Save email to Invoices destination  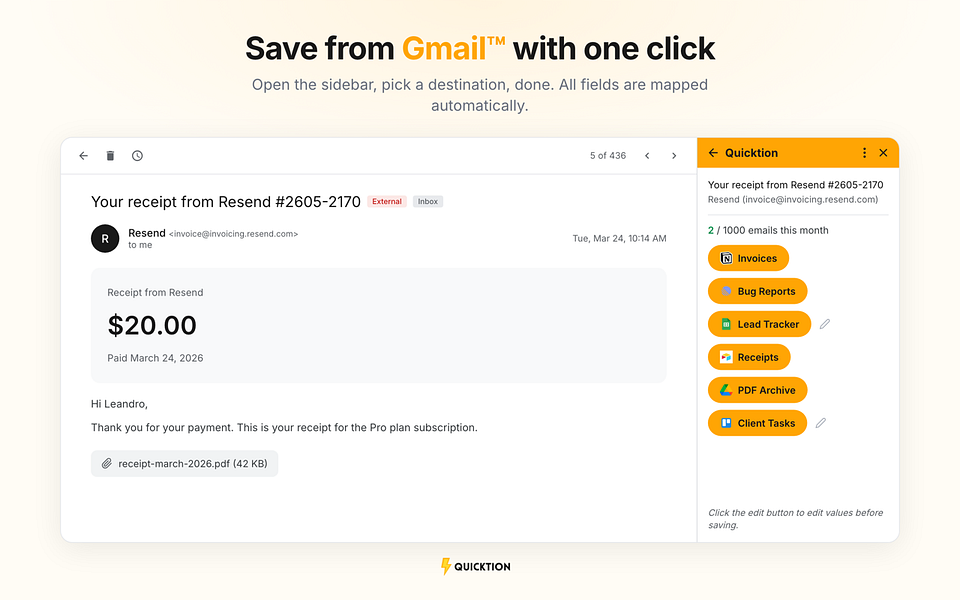748,258
